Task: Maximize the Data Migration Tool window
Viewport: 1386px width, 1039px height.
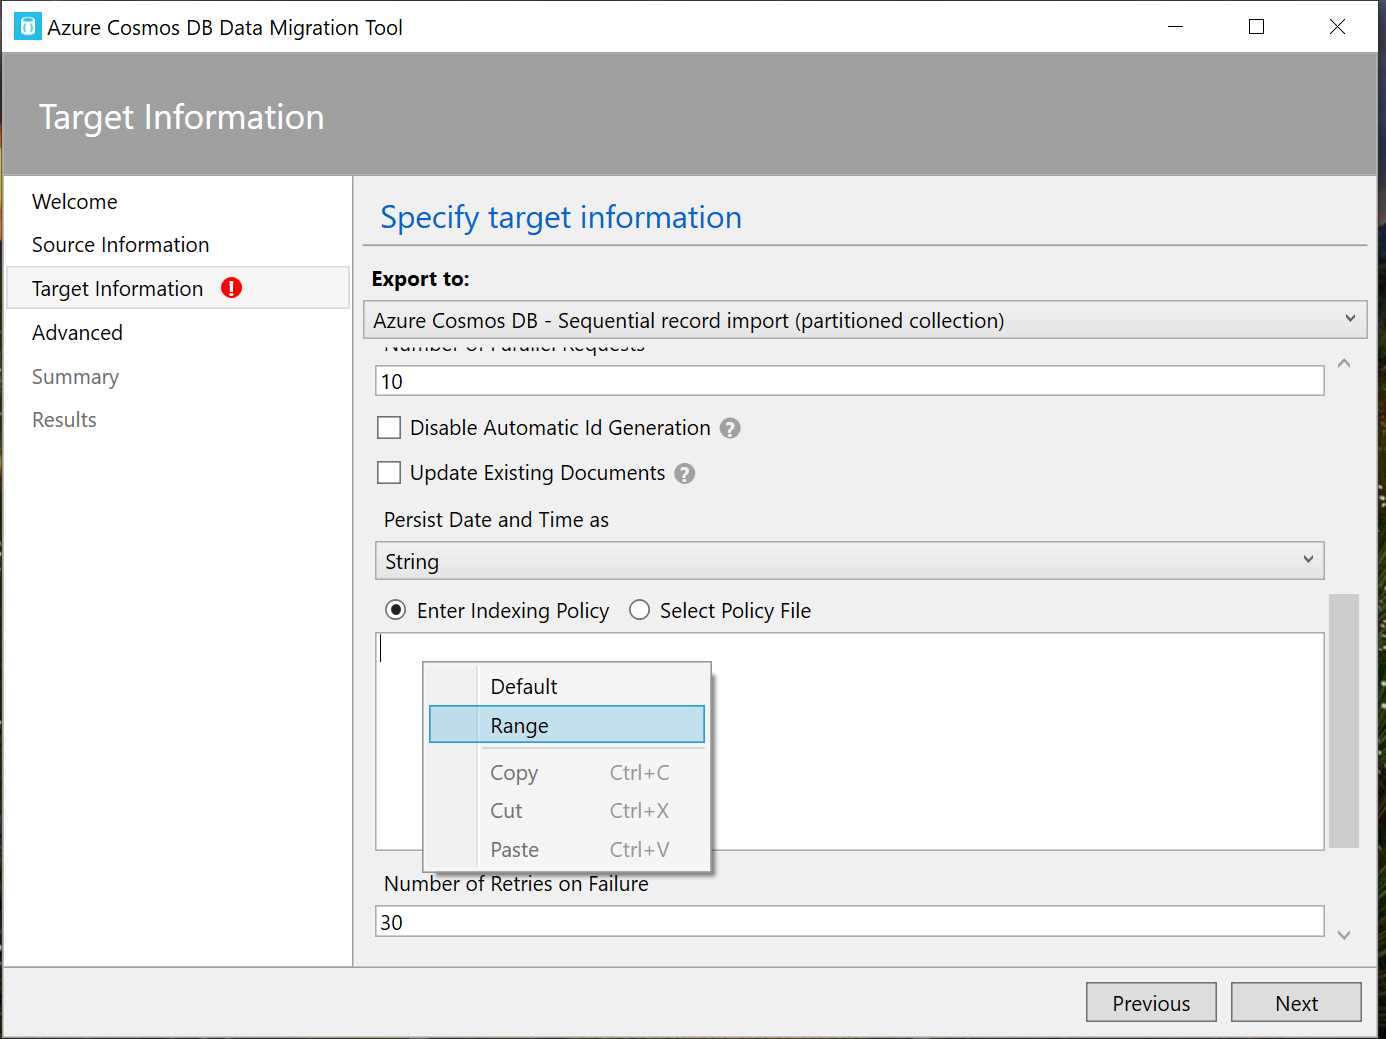Action: 1257,27
